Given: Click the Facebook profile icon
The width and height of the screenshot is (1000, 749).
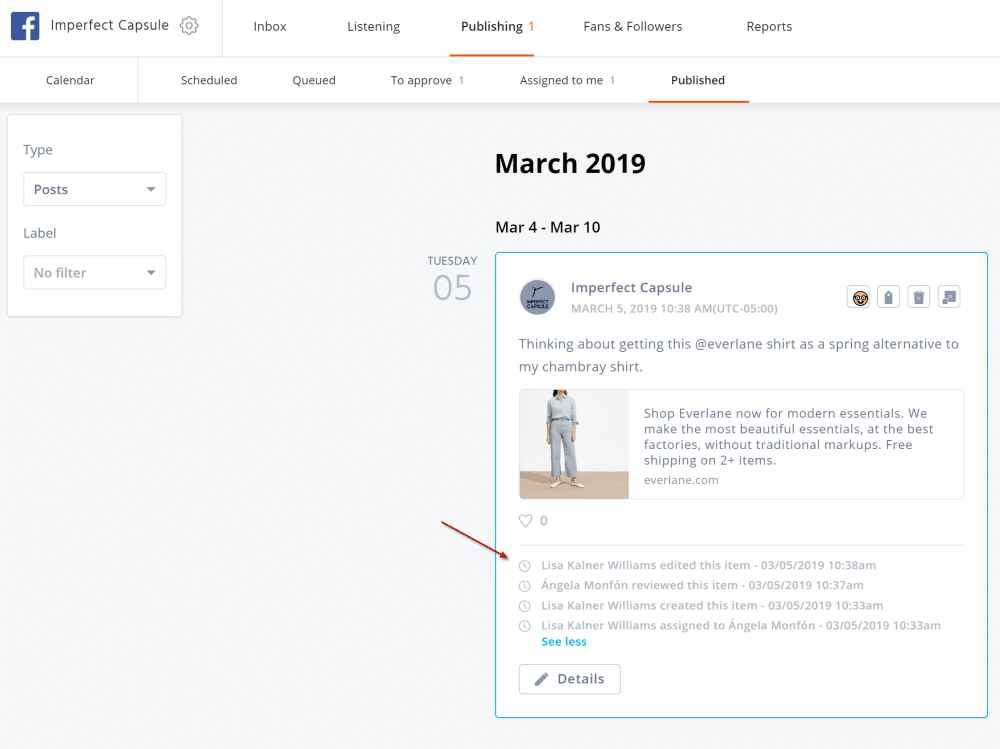Looking at the screenshot, I should 25,26.
